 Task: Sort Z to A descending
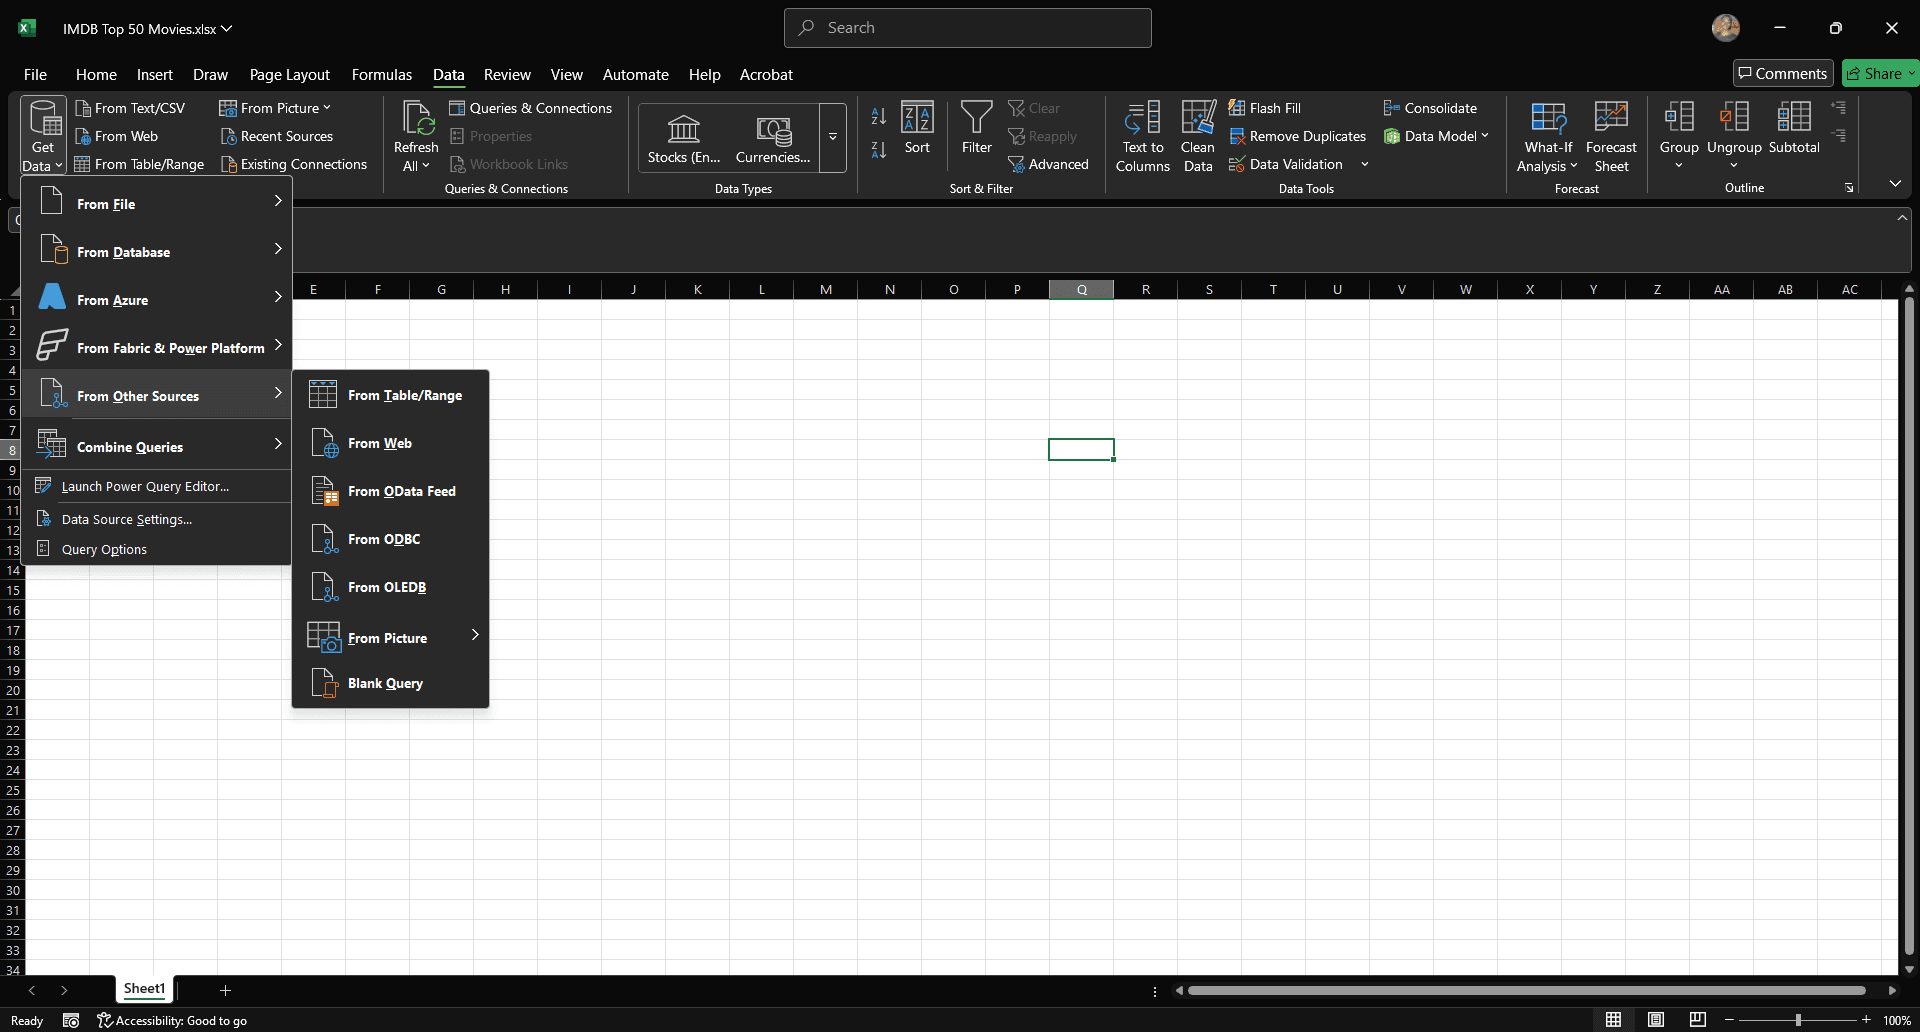pyautogui.click(x=878, y=150)
